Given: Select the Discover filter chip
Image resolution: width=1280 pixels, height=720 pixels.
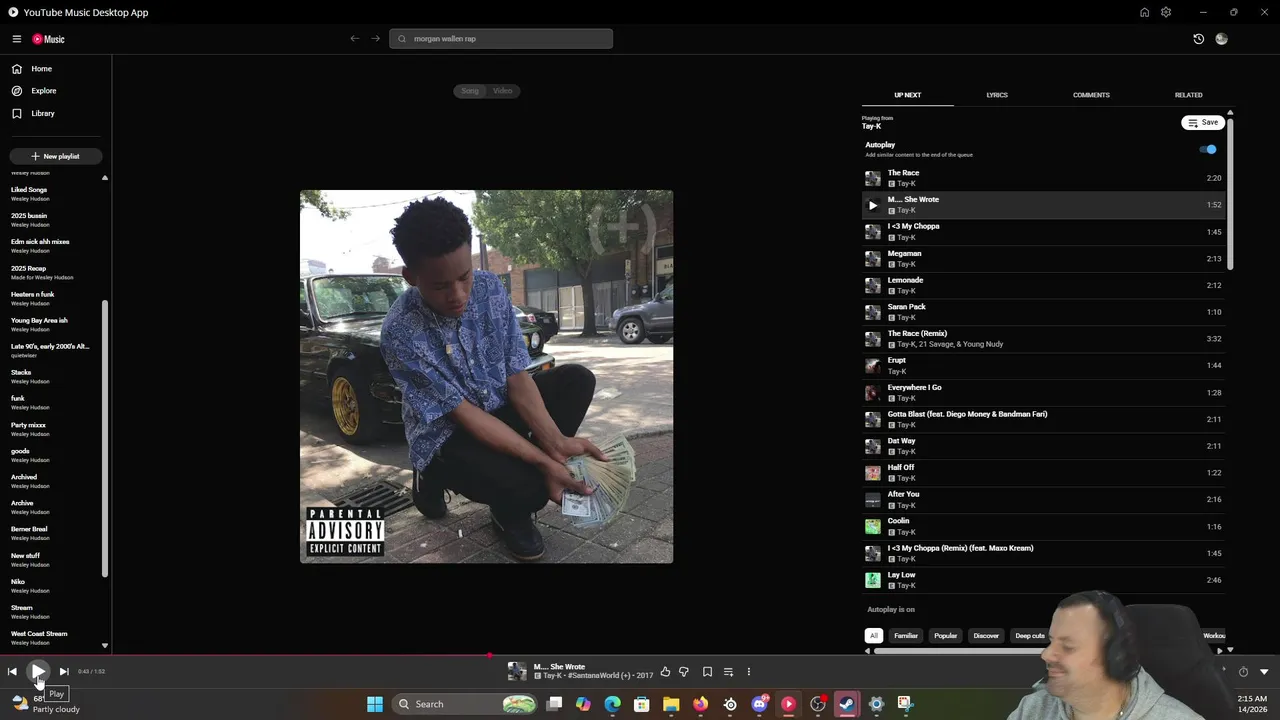Looking at the screenshot, I should click(x=986, y=636).
